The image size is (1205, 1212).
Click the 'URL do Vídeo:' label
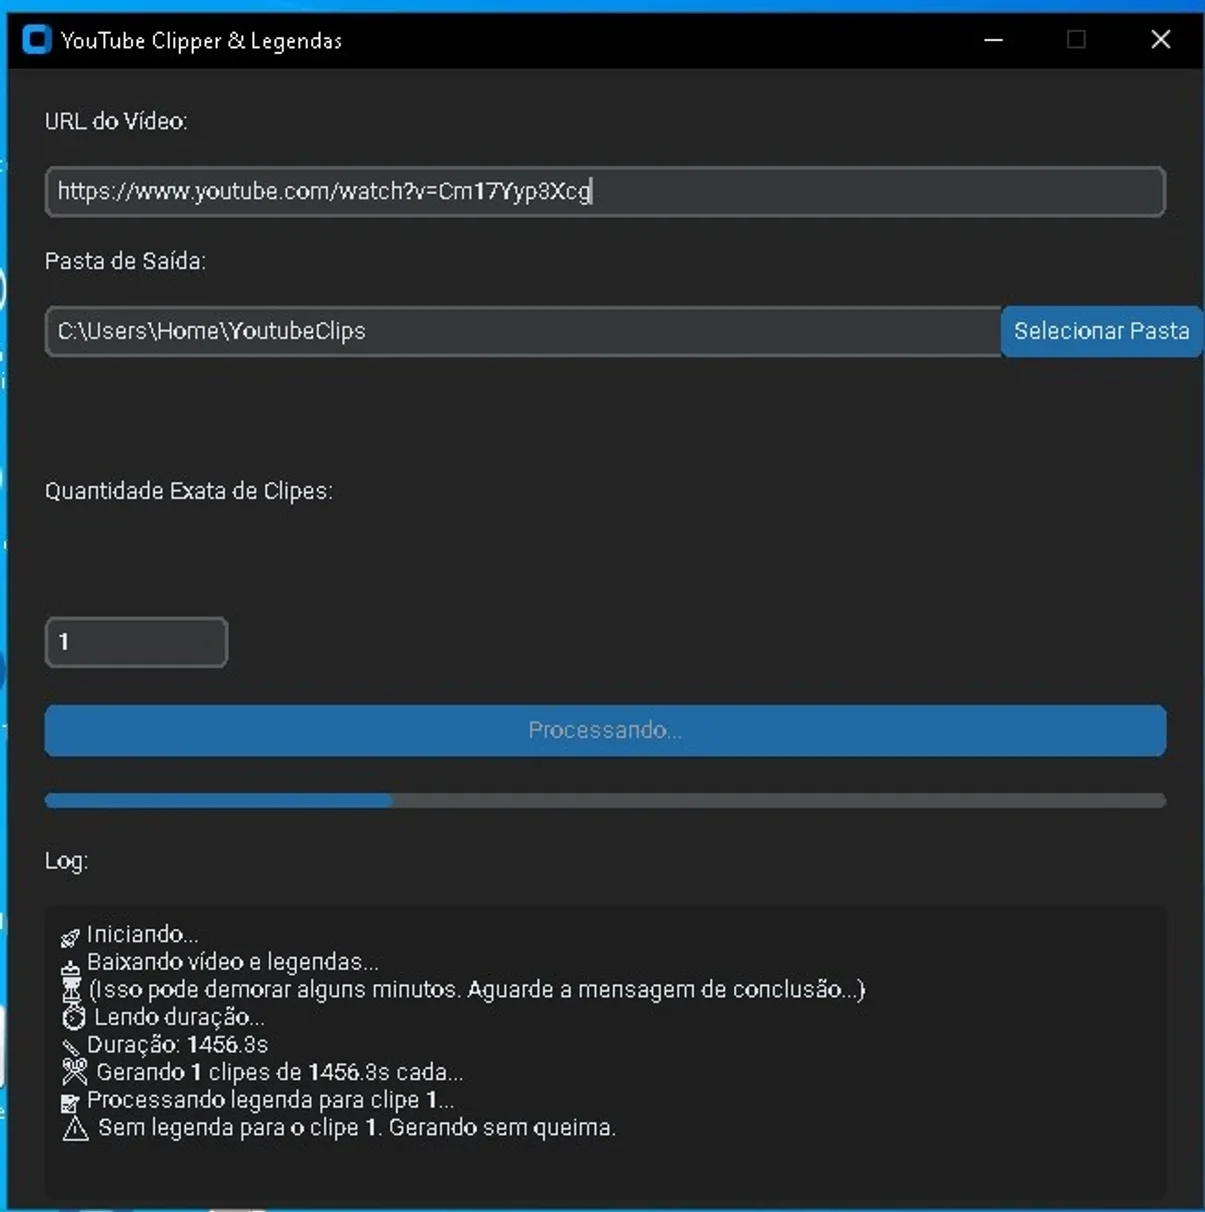[116, 121]
